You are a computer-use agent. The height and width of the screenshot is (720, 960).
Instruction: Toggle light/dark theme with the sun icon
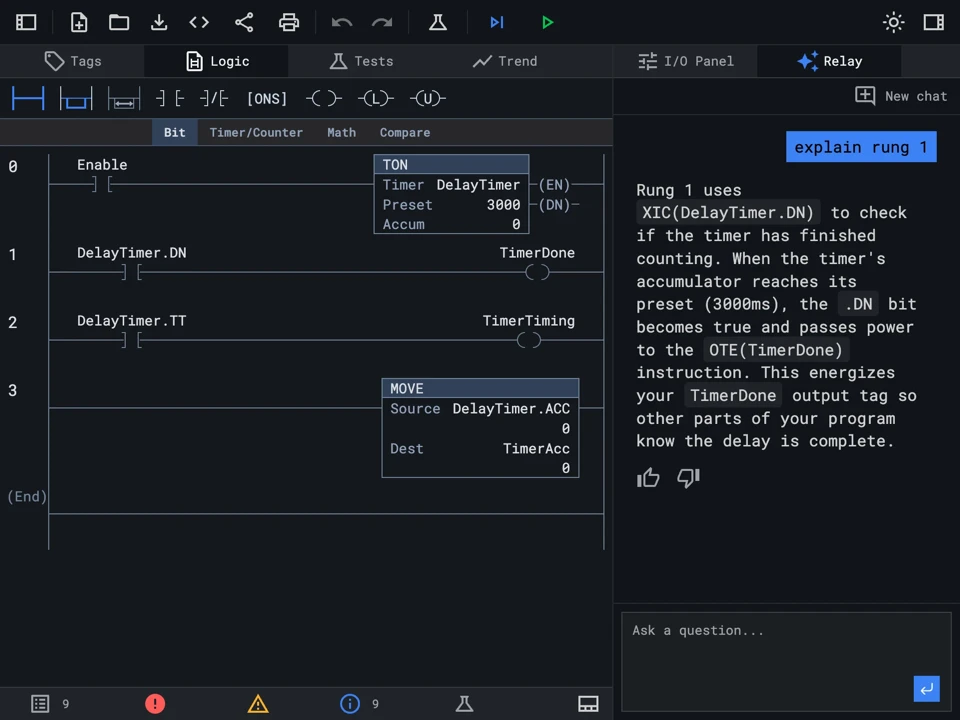tap(893, 23)
